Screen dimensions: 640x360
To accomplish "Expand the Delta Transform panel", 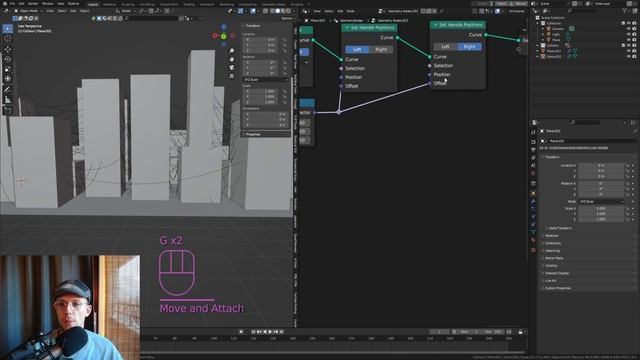I will click(560, 228).
